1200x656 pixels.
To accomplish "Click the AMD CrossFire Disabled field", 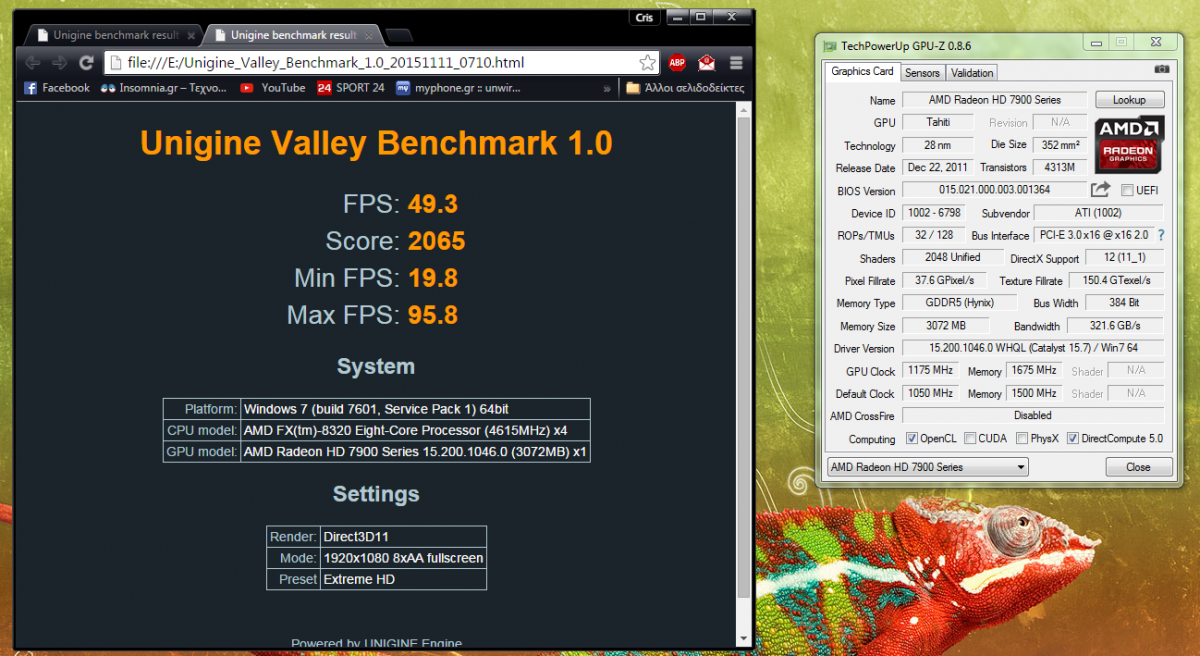I will pos(1032,415).
